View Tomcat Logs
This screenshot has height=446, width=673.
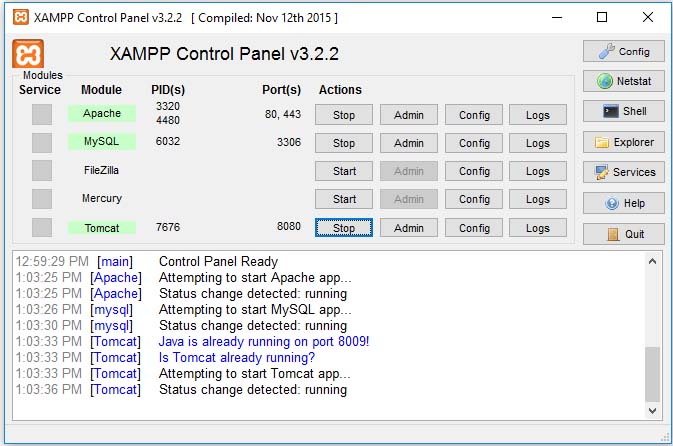click(538, 228)
